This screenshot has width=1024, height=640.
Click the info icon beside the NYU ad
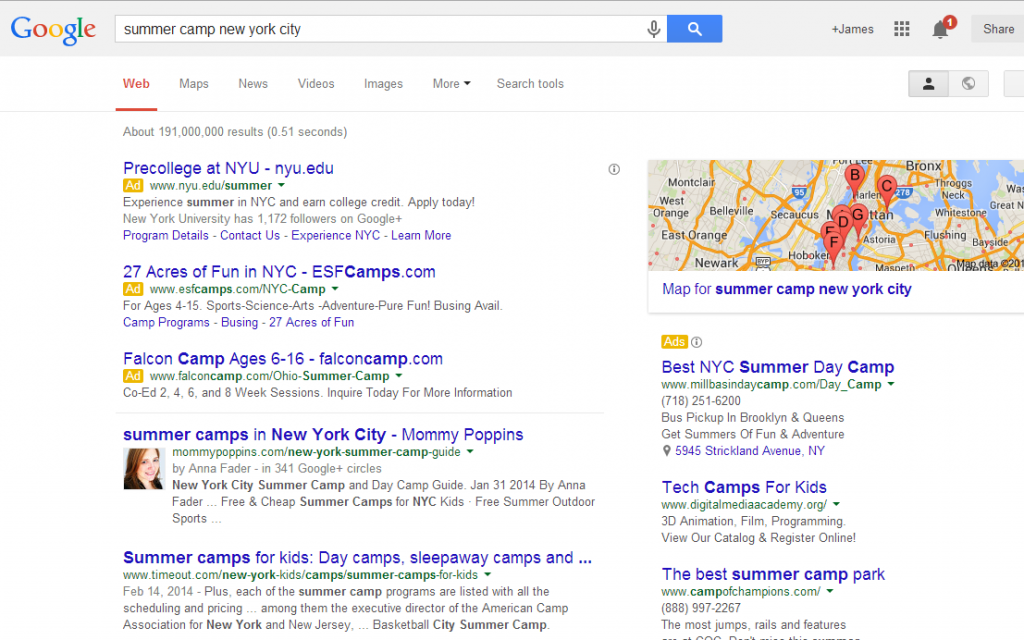614,169
